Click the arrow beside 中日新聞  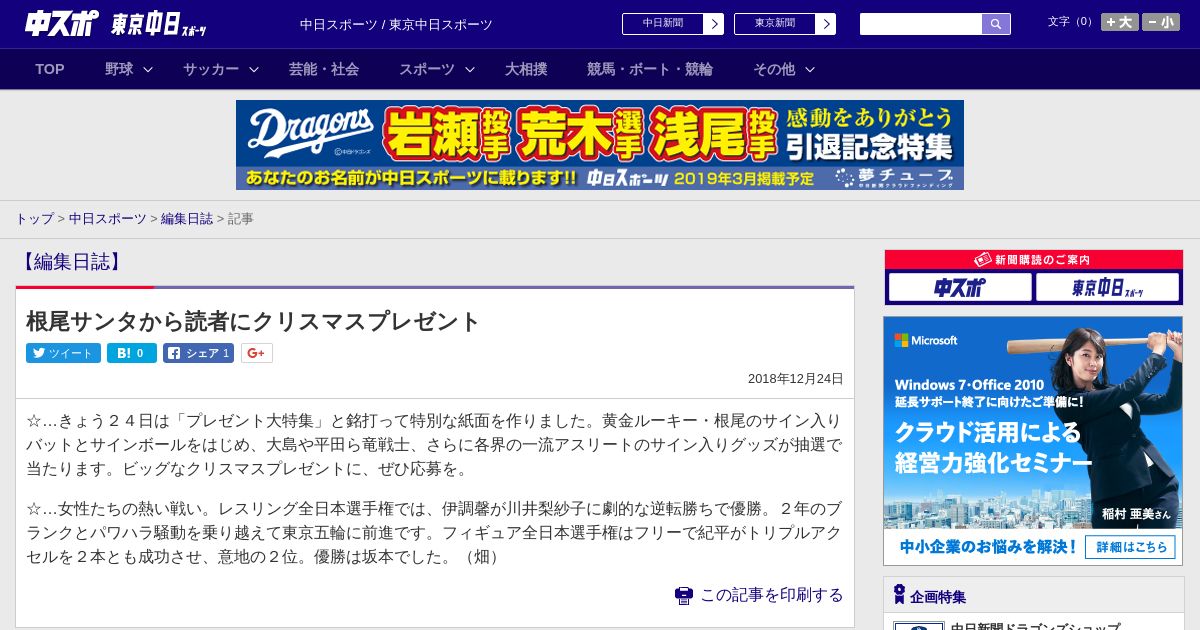click(x=713, y=24)
